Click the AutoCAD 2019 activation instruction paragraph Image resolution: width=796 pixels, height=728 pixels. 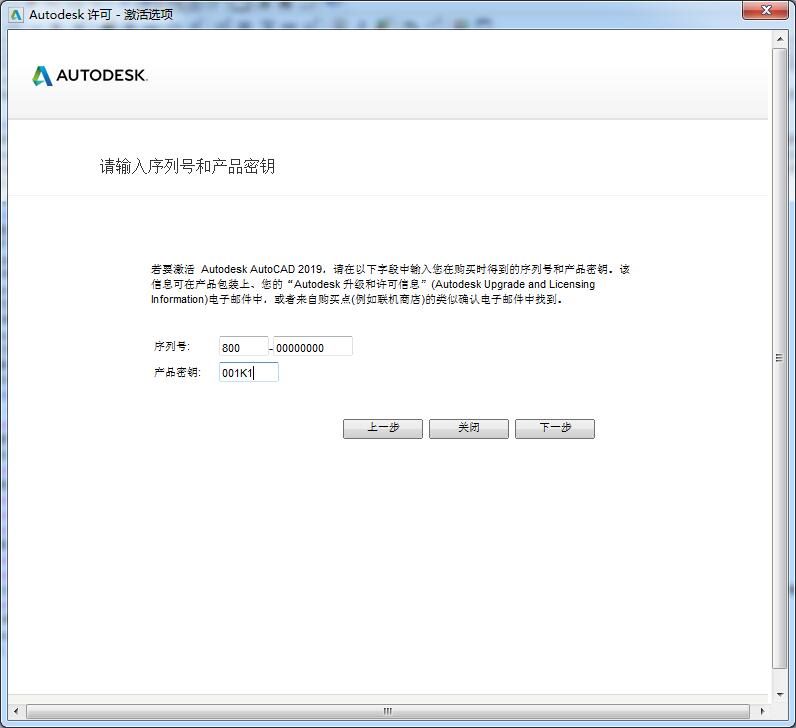pos(390,284)
